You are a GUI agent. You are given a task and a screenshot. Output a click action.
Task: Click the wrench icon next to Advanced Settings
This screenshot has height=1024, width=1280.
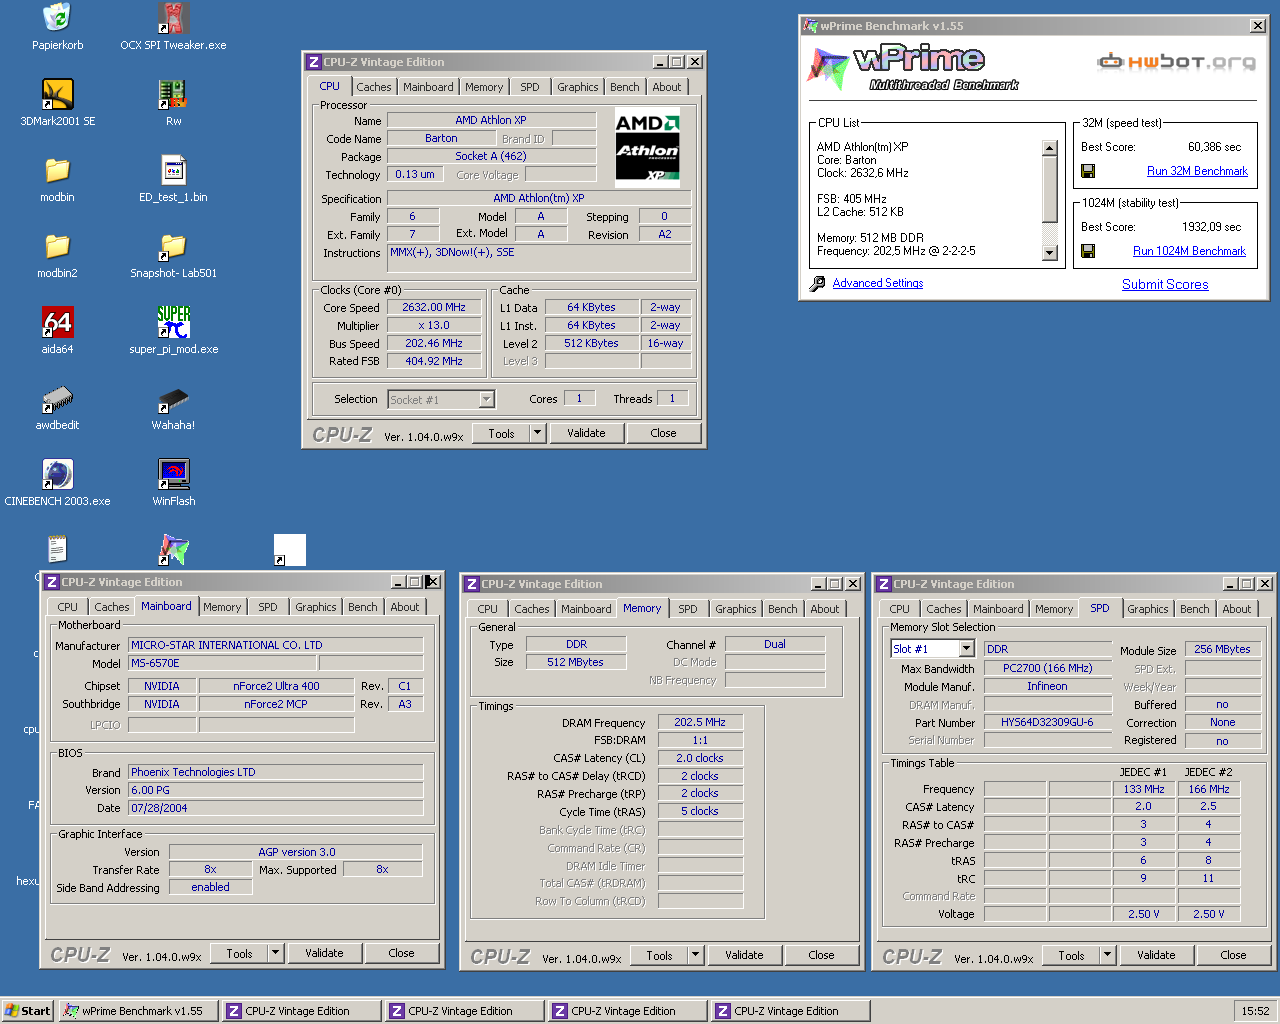pyautogui.click(x=817, y=284)
